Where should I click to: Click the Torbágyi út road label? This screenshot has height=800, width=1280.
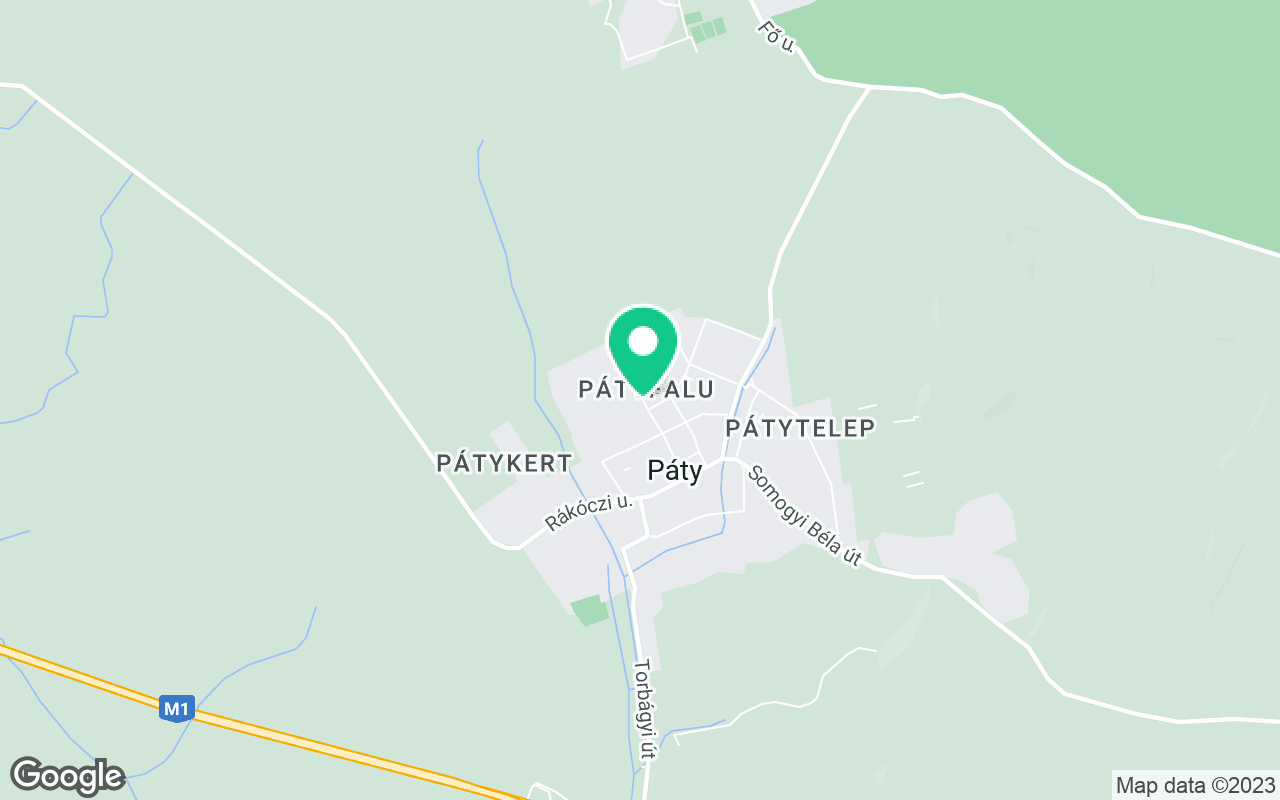click(x=643, y=708)
